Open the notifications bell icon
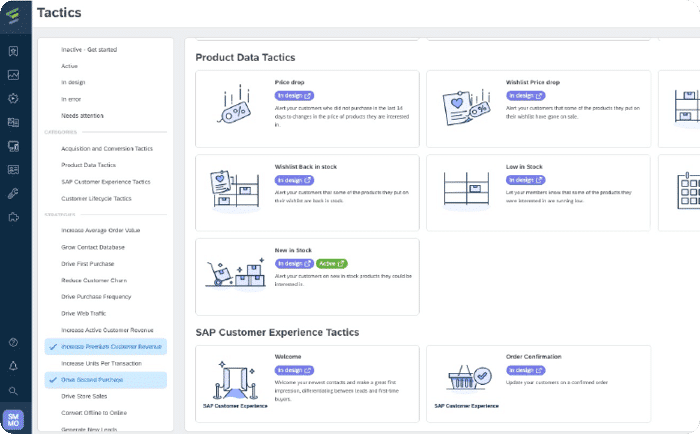This screenshot has width=700, height=434. tap(13, 366)
